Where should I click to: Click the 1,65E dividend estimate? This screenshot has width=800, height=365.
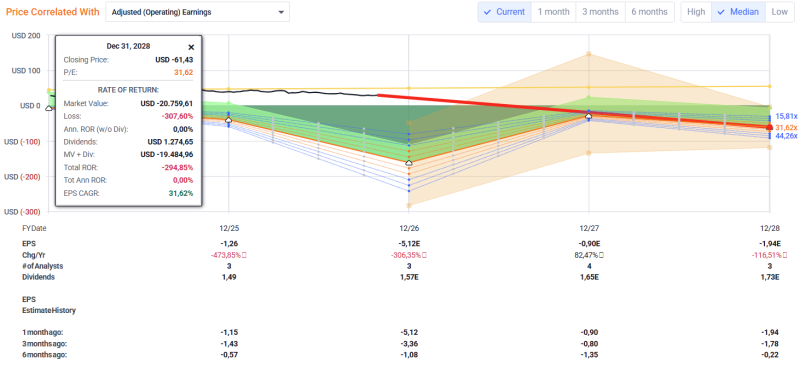(589, 277)
